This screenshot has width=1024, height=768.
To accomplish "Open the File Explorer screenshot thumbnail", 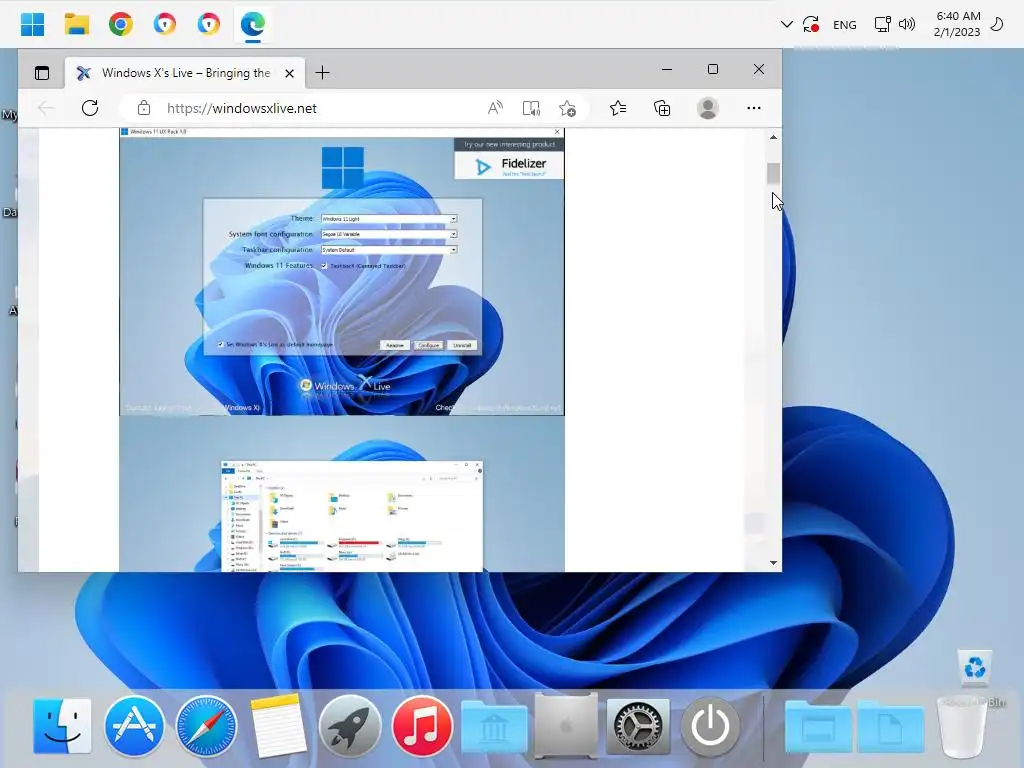I will tap(352, 516).
